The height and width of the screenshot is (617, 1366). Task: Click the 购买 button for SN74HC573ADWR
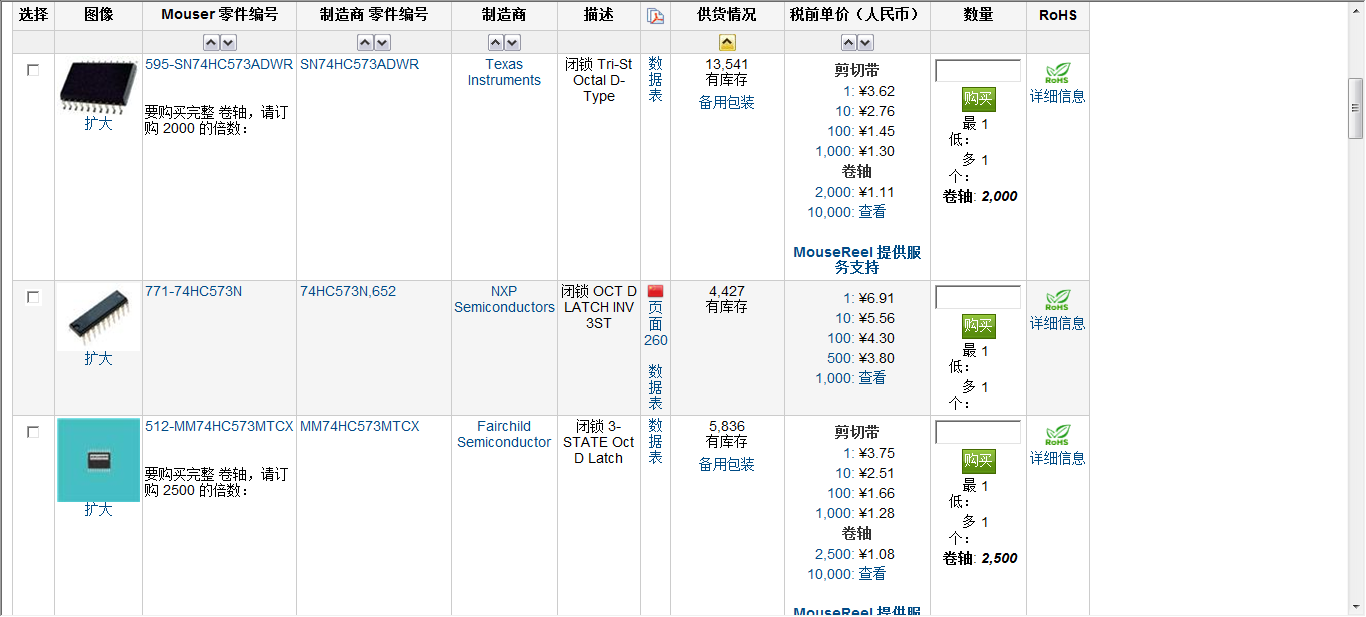click(x=978, y=99)
